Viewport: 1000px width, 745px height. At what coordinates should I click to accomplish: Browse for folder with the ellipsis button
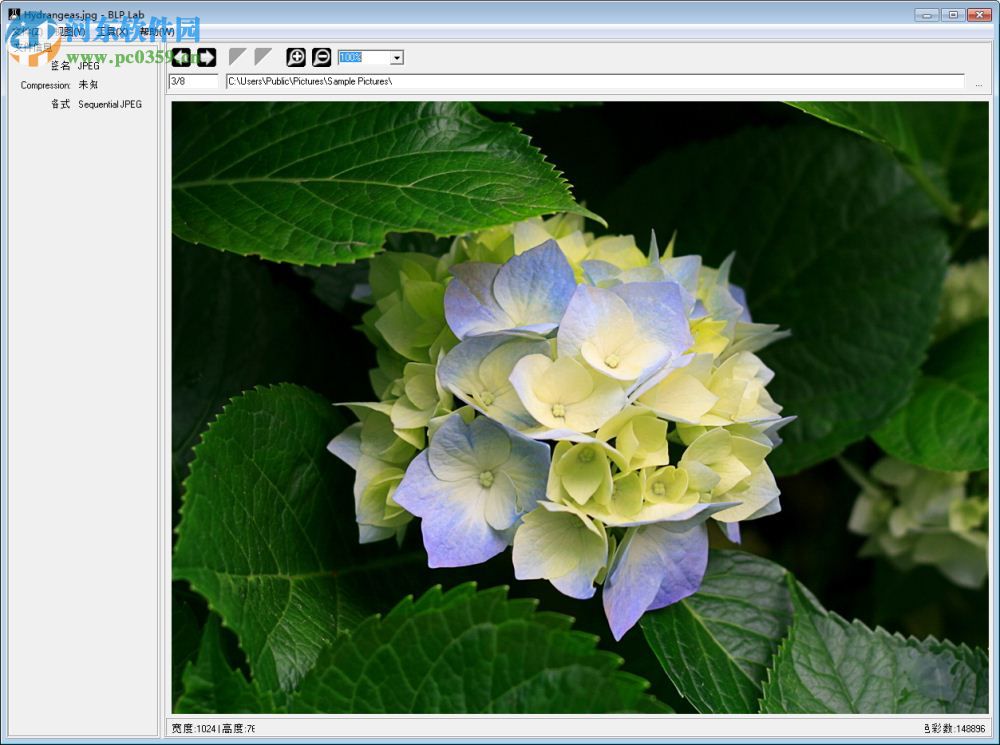click(979, 83)
